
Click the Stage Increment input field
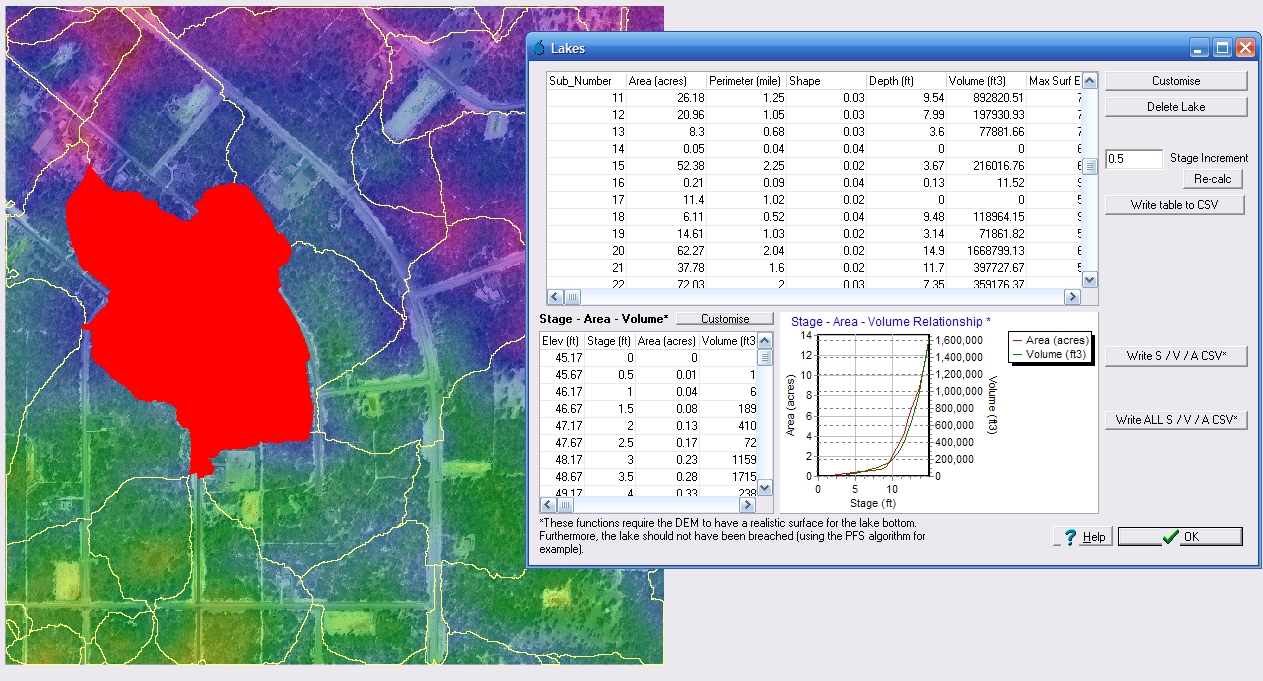[x=1134, y=159]
